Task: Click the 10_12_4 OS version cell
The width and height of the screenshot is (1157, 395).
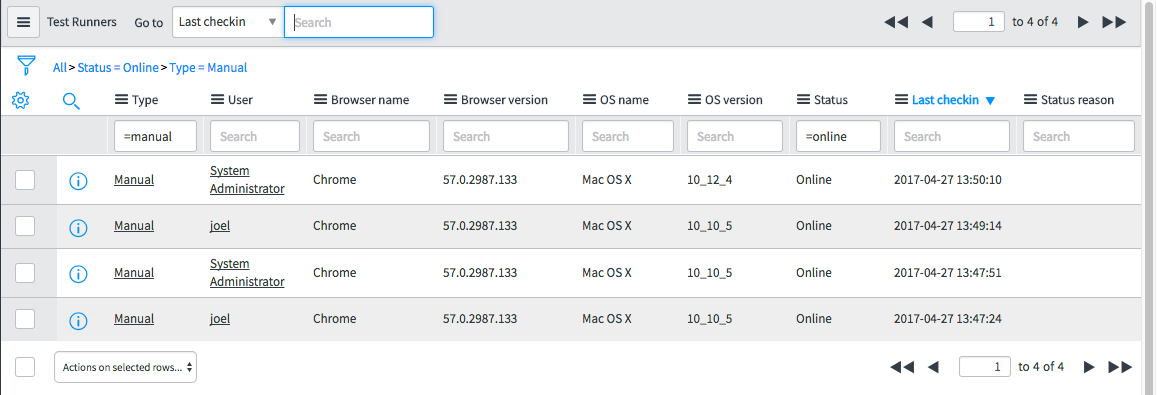Action: pyautogui.click(x=710, y=179)
